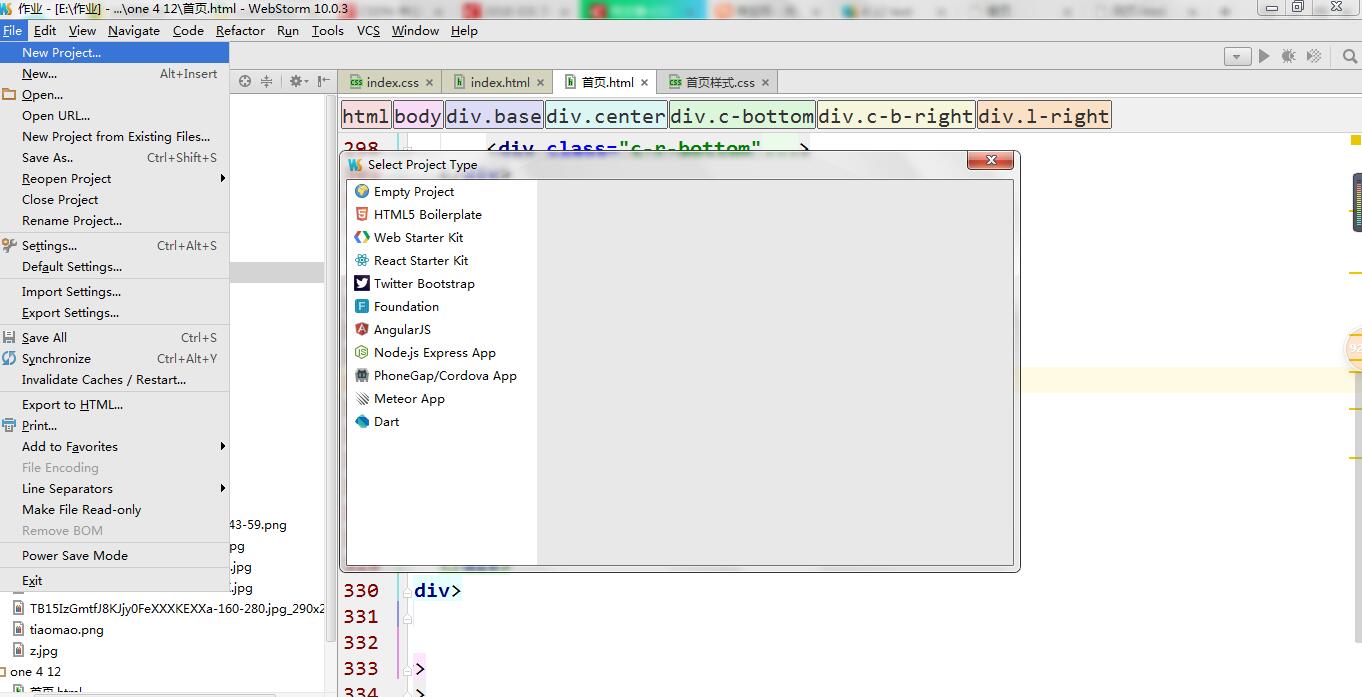Image resolution: width=1362 pixels, height=697 pixels.
Task: Click the Import Settings menu entry
Action: pos(115,291)
